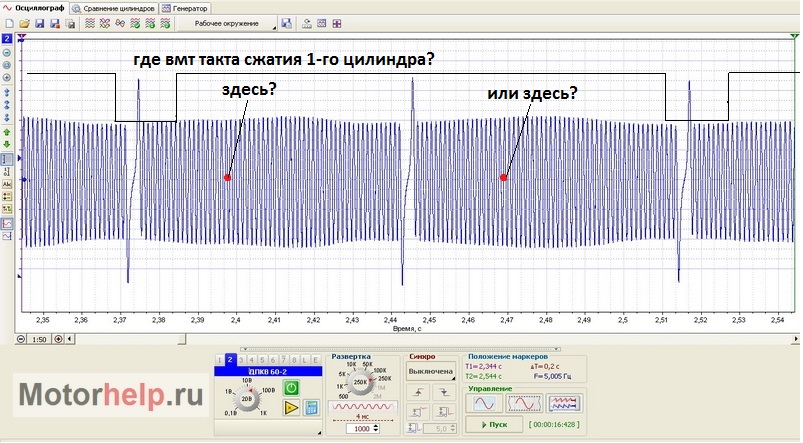Select channel 2 in channel selector

coord(230,358)
